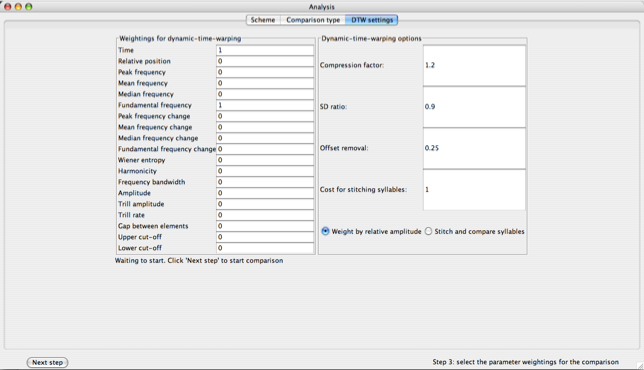Click the Relative position weighting field

pyautogui.click(x=265, y=61)
